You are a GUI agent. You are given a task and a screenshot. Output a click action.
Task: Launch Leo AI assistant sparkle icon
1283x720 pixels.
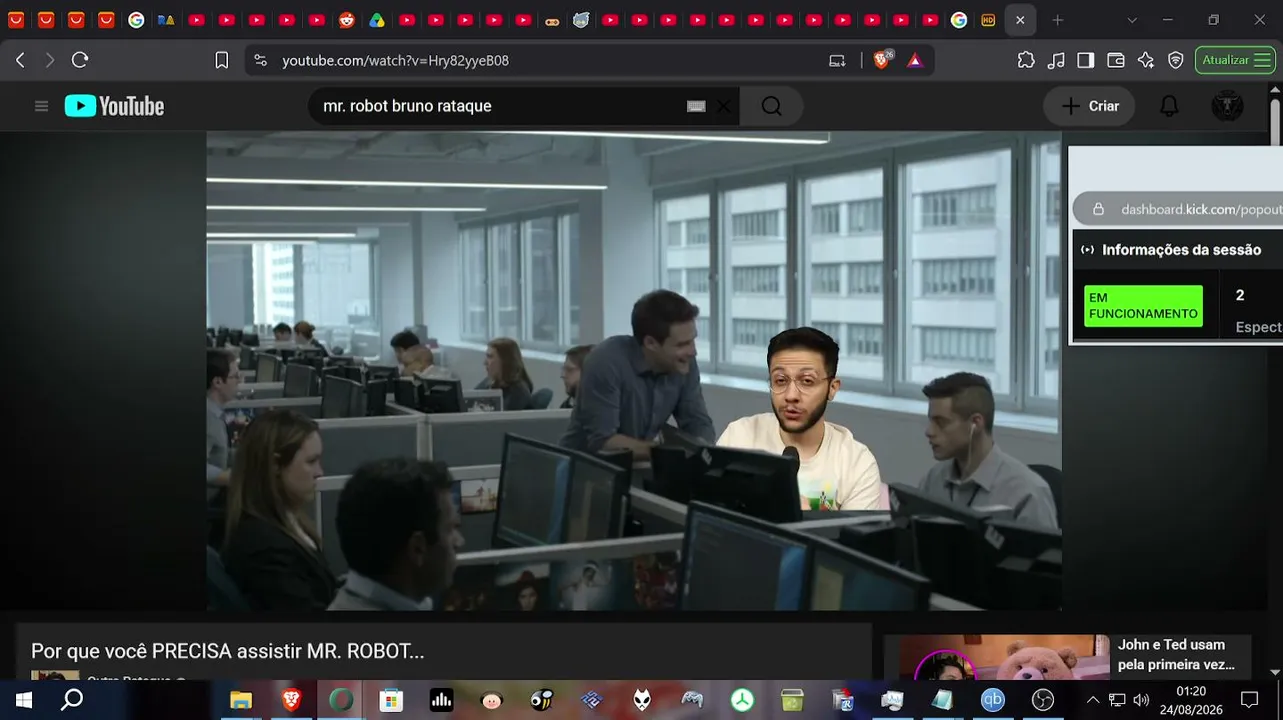(x=1146, y=60)
